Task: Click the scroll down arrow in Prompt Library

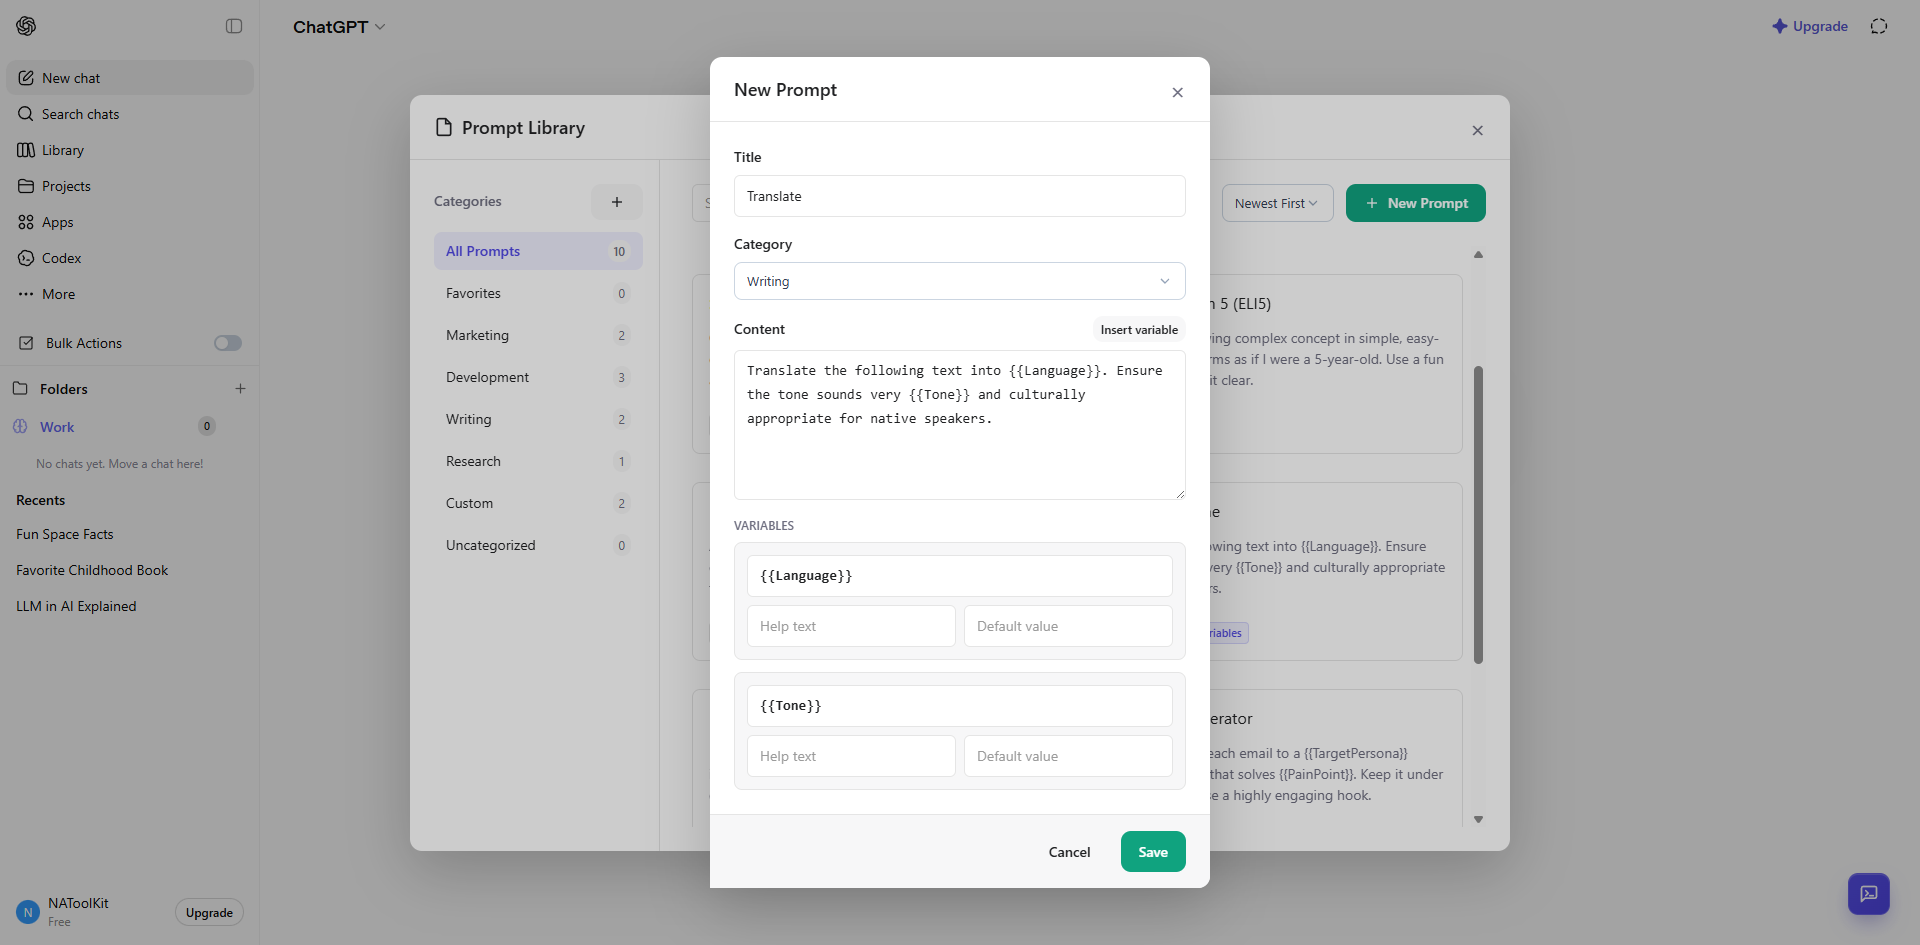Action: [1478, 819]
